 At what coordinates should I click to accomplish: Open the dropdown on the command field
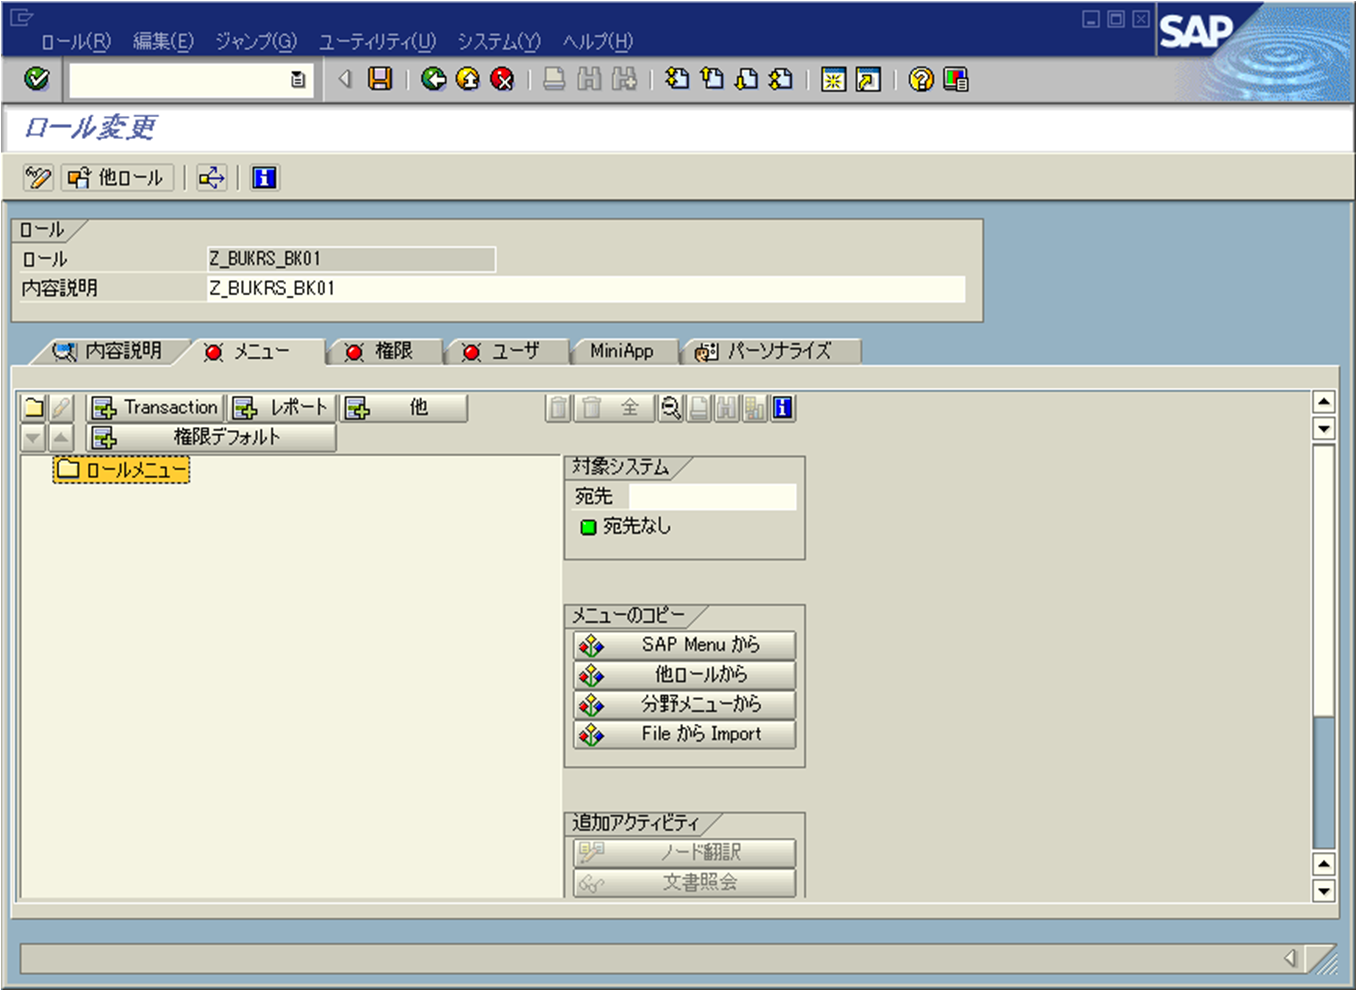297,80
